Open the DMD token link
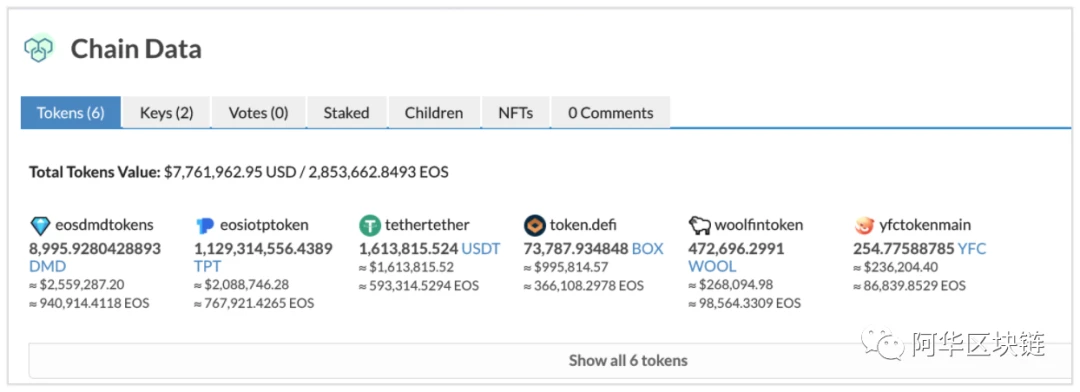This screenshot has height=392, width=1080. click(48, 266)
